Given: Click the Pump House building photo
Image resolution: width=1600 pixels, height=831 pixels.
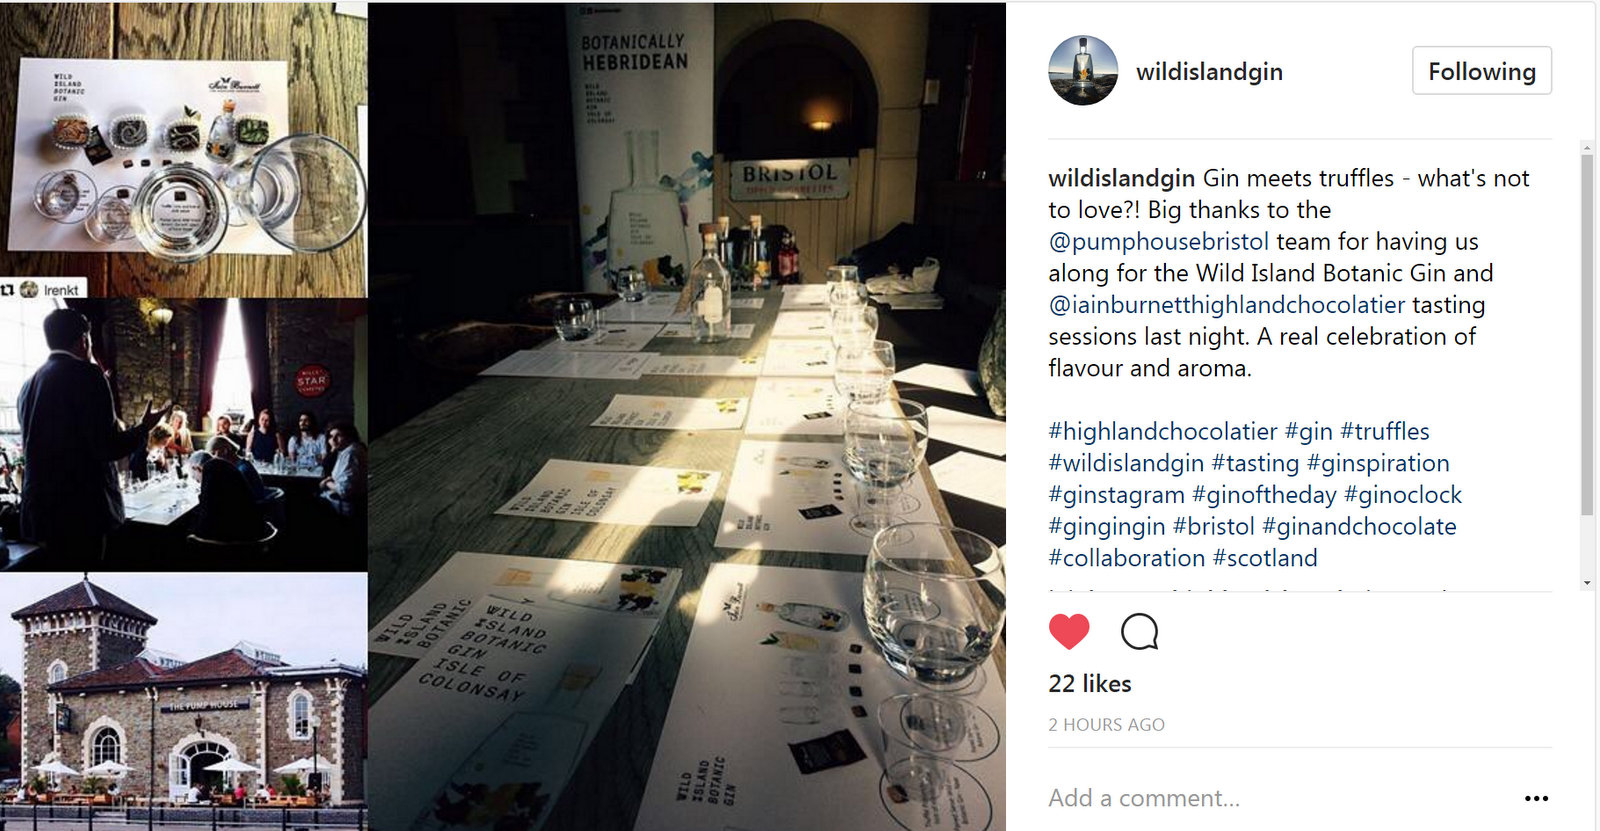Looking at the screenshot, I should tap(184, 701).
